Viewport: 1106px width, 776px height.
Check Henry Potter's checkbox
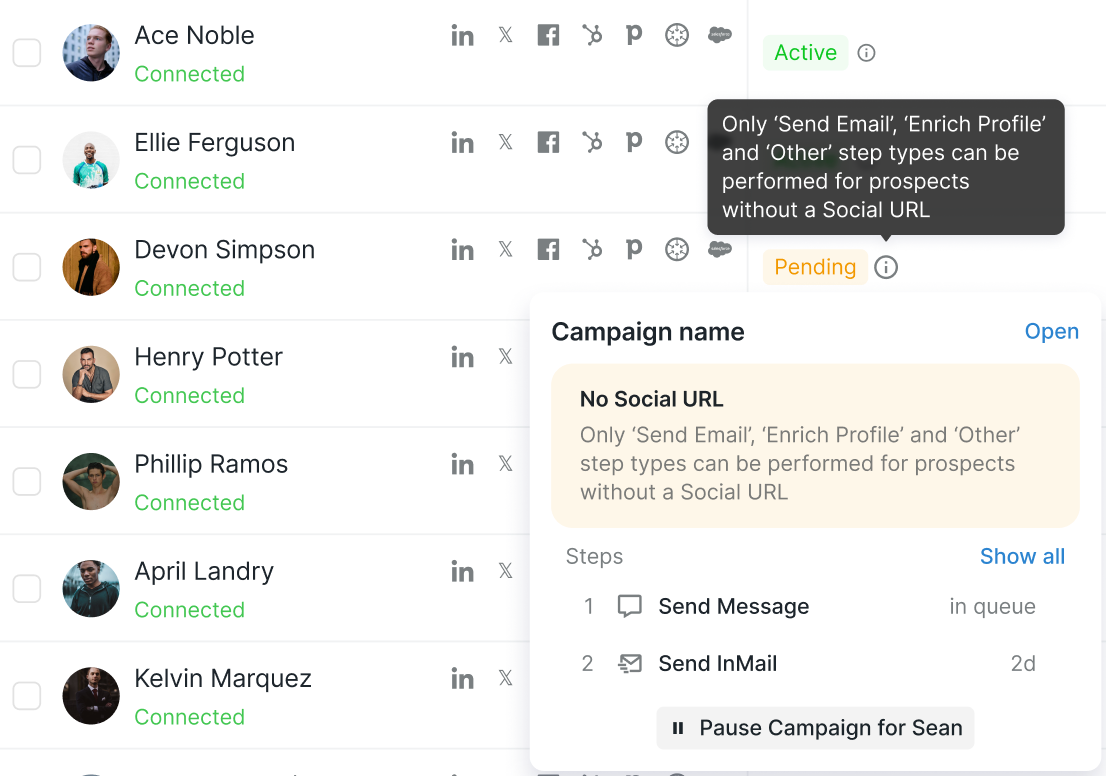point(27,375)
